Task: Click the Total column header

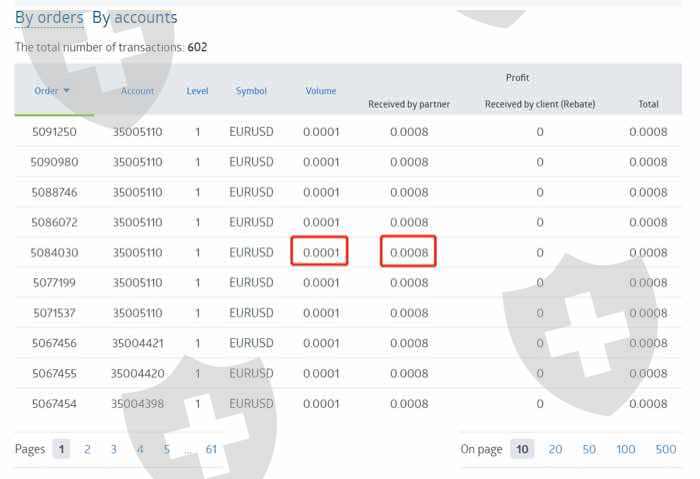Action: coord(648,104)
